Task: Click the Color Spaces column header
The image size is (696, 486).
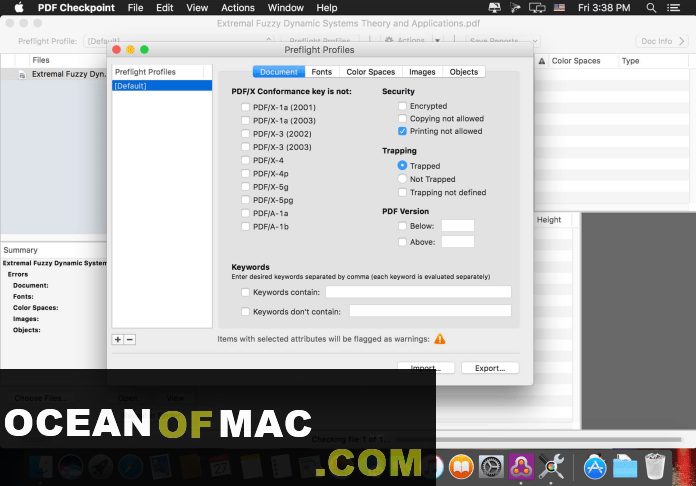Action: (576, 61)
